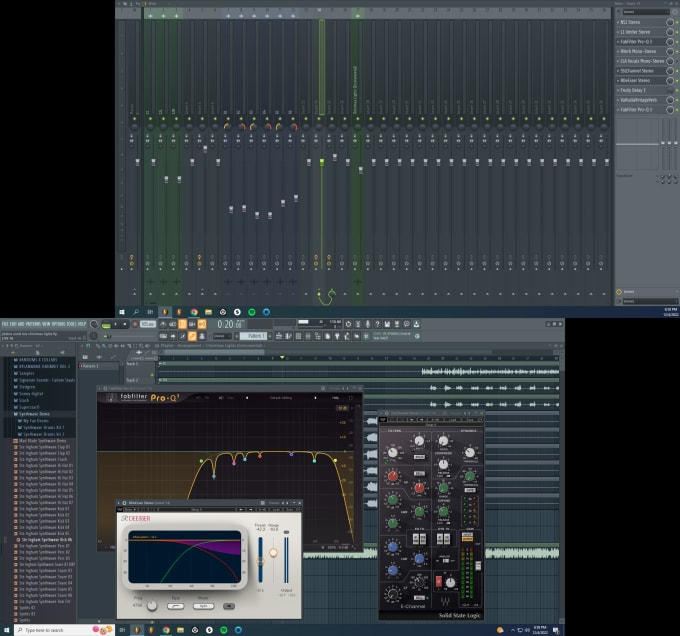Open the mixer view button
The width and height of the screenshot is (680, 636).
pyautogui.click(x=307, y=336)
